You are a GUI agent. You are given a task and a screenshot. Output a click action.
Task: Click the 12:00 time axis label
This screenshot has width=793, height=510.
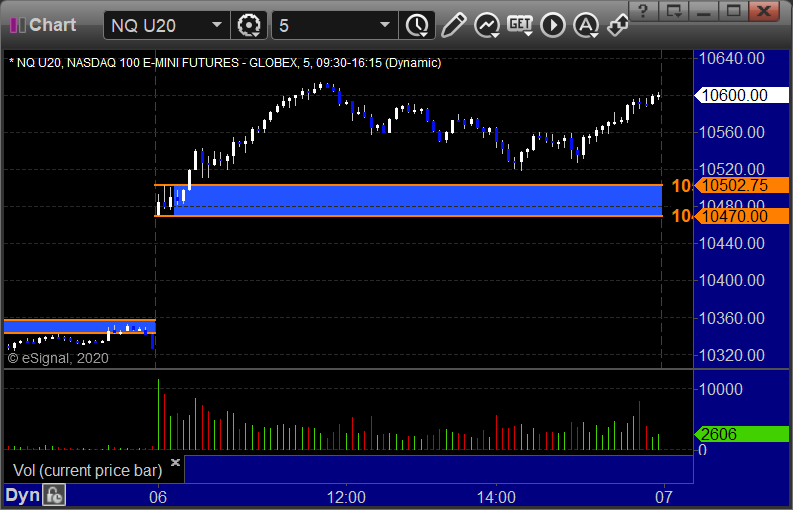tap(346, 497)
